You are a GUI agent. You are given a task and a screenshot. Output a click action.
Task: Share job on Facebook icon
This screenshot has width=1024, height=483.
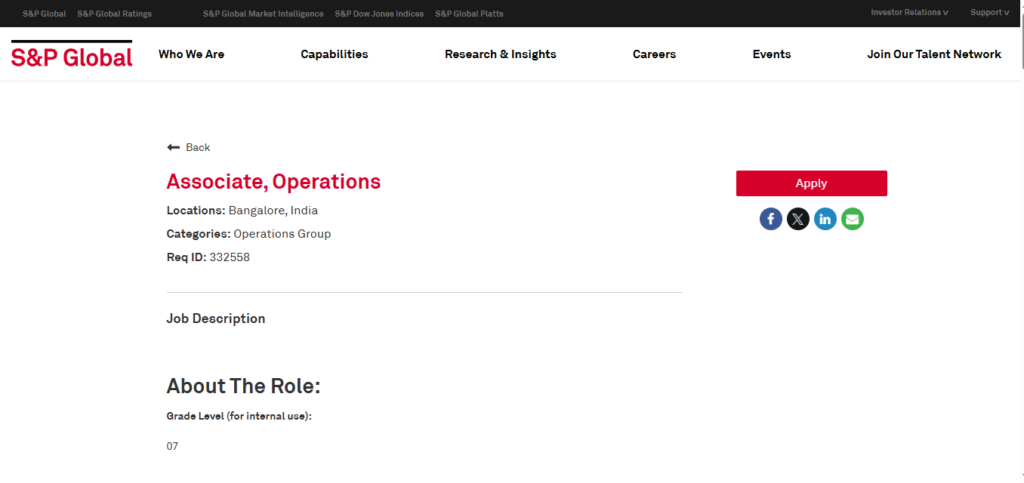coord(771,219)
